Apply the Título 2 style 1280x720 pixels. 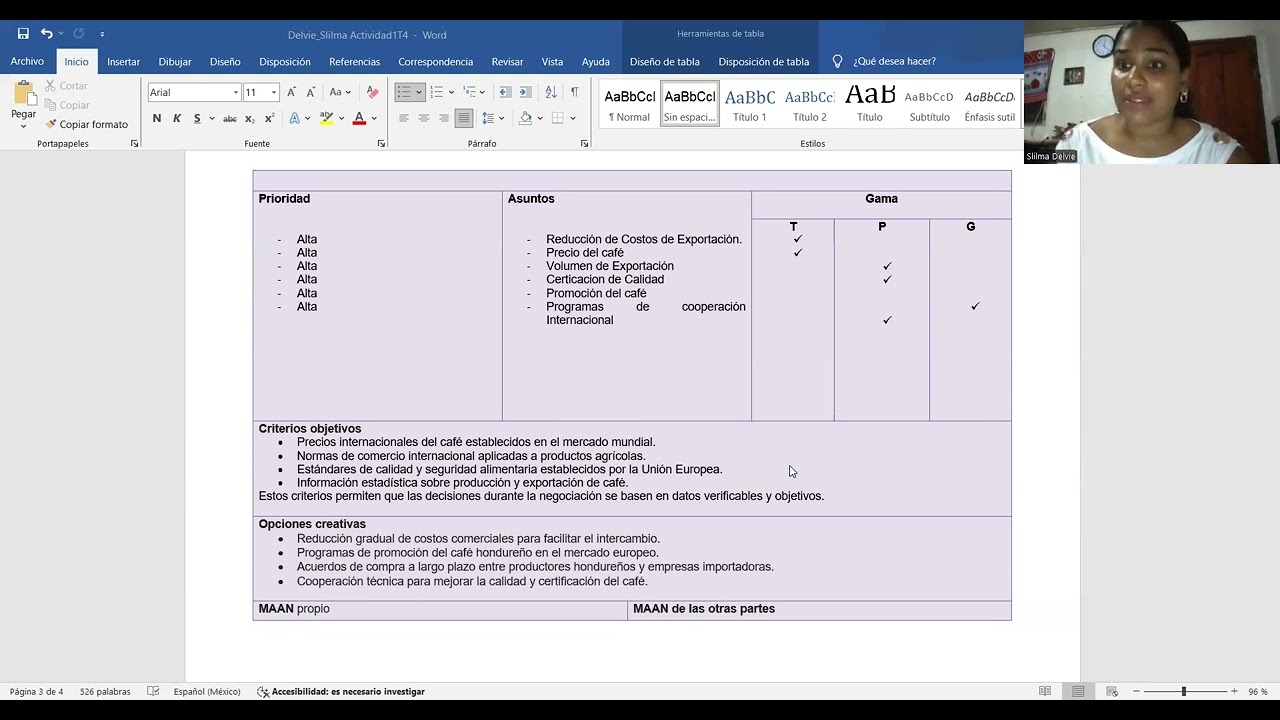click(810, 104)
